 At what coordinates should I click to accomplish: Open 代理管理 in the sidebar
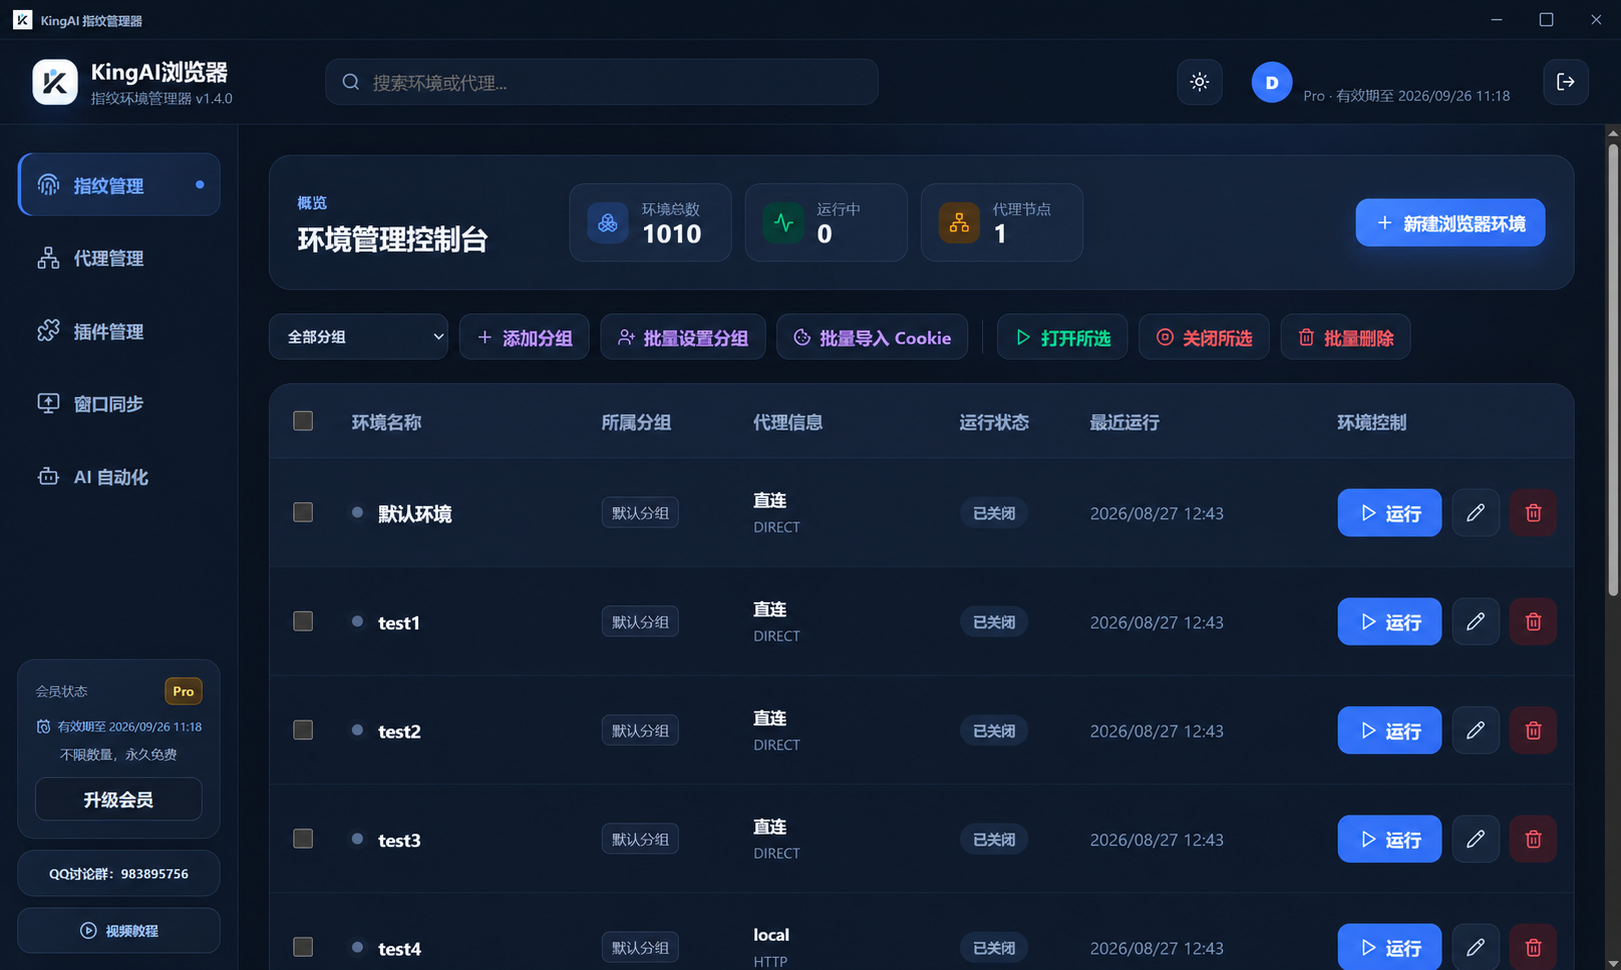pos(119,258)
